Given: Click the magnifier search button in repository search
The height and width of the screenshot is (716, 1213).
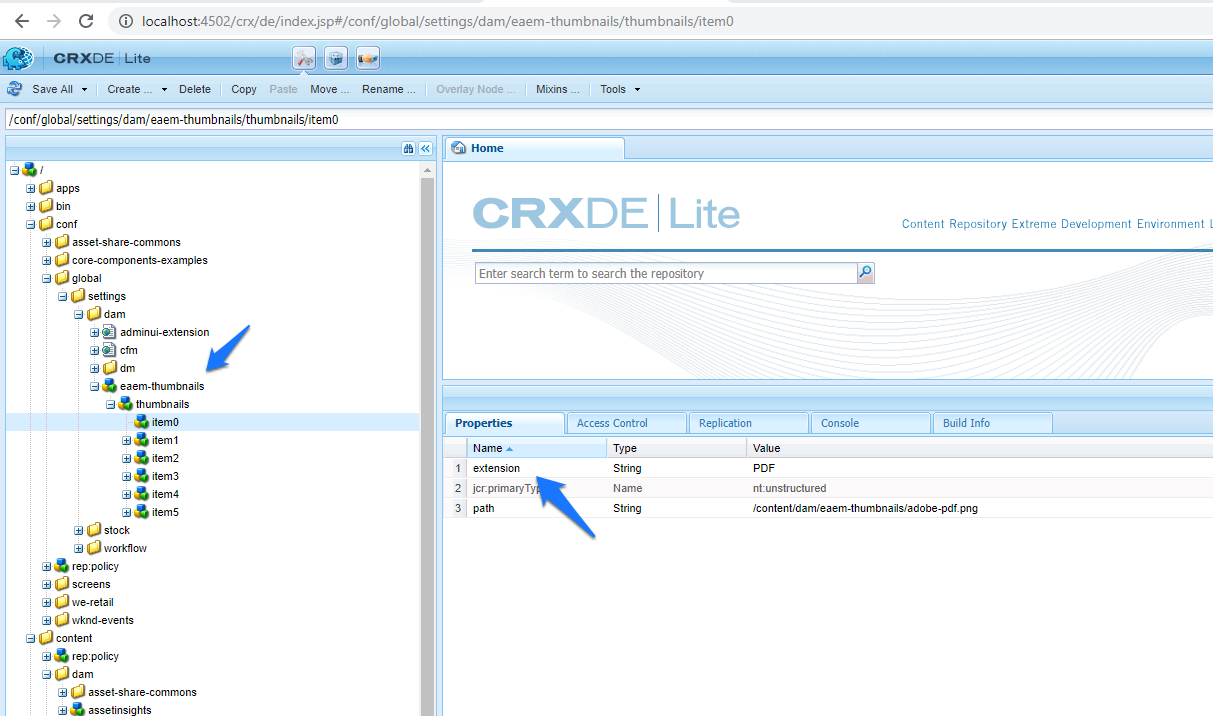Looking at the screenshot, I should [x=865, y=273].
